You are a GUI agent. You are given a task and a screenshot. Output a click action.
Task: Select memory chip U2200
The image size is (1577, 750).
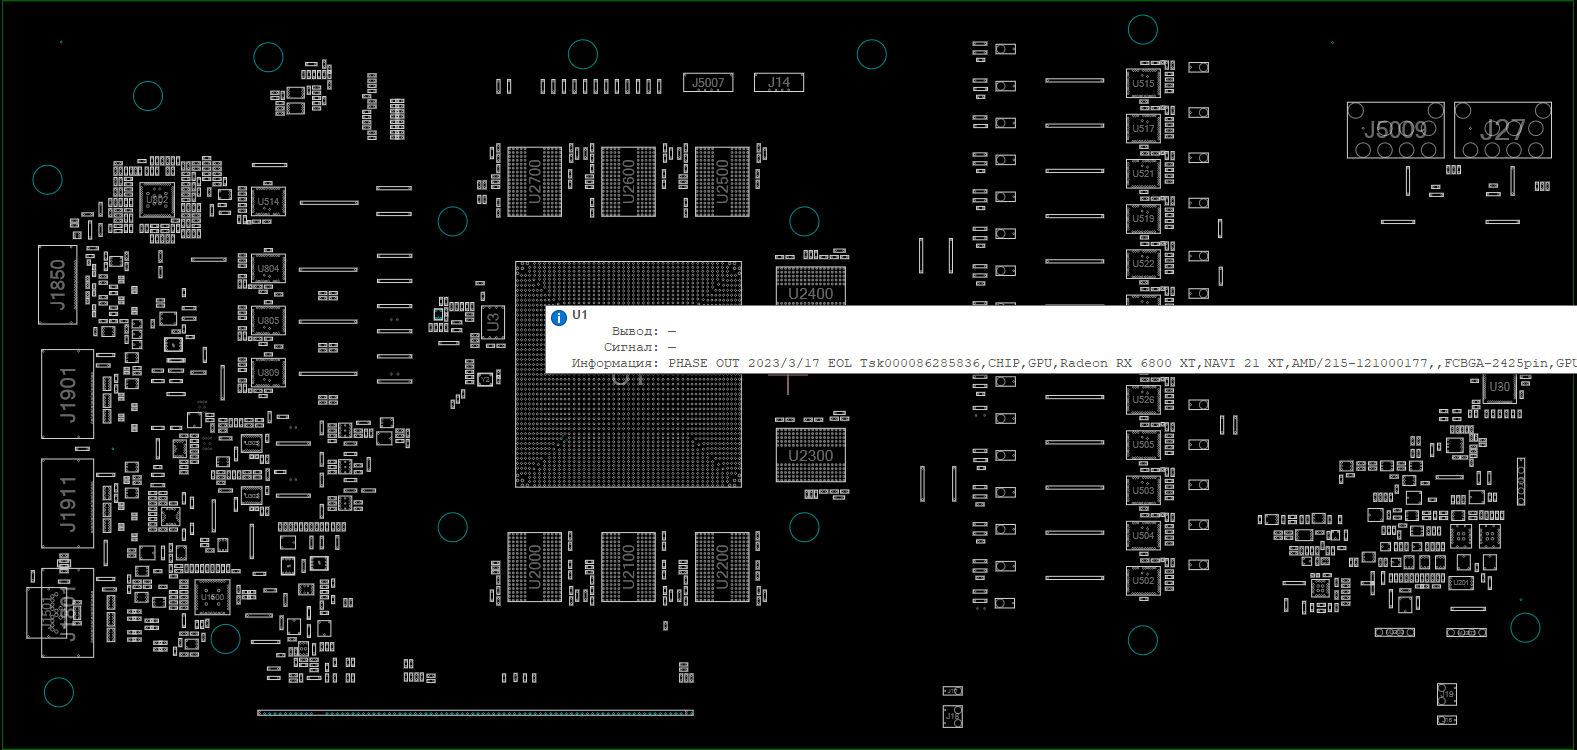(x=722, y=567)
